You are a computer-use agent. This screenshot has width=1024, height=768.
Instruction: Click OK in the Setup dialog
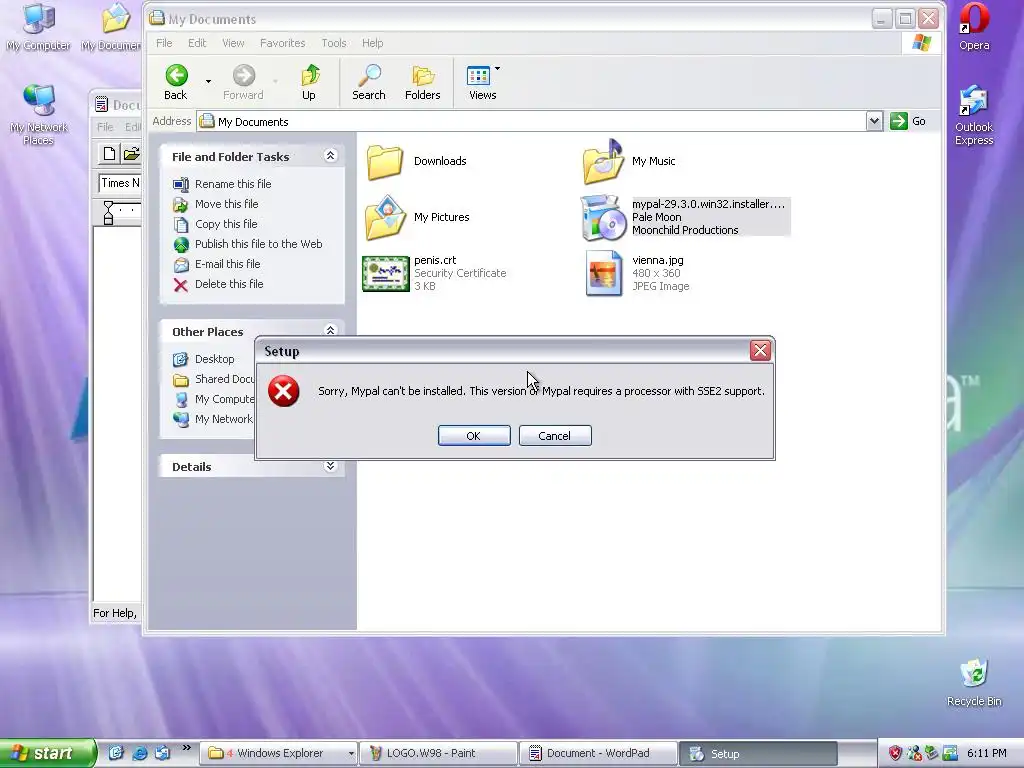pos(474,436)
